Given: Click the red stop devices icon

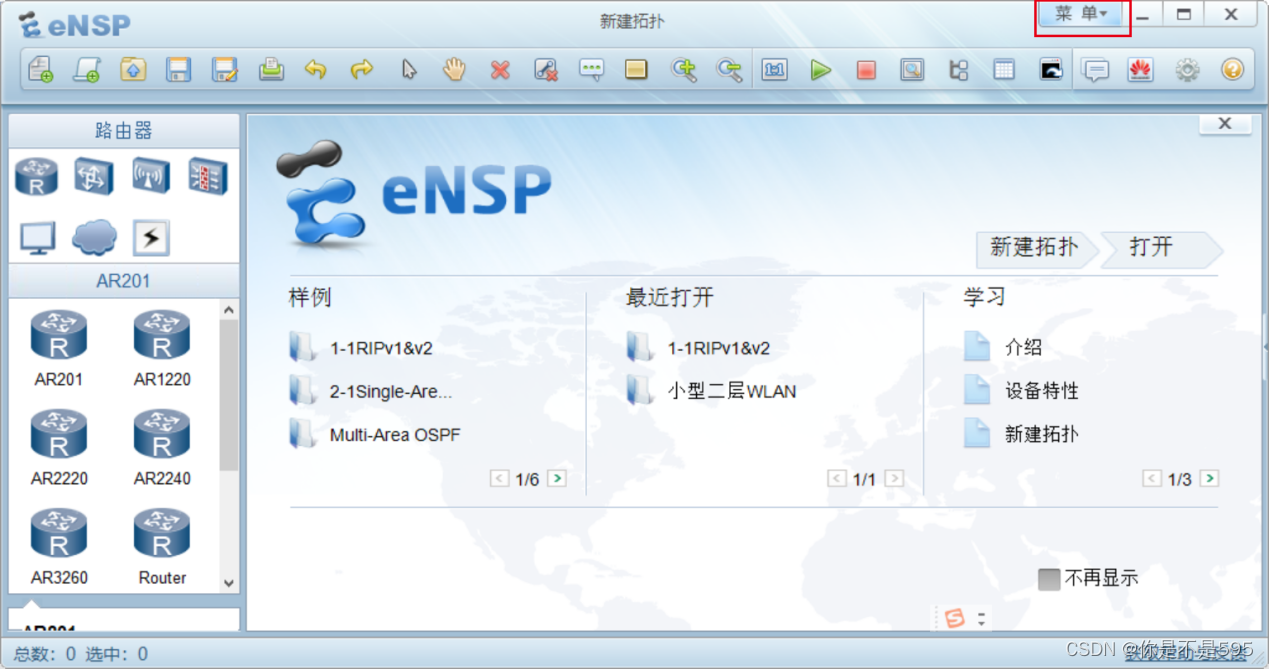Looking at the screenshot, I should coord(866,70).
